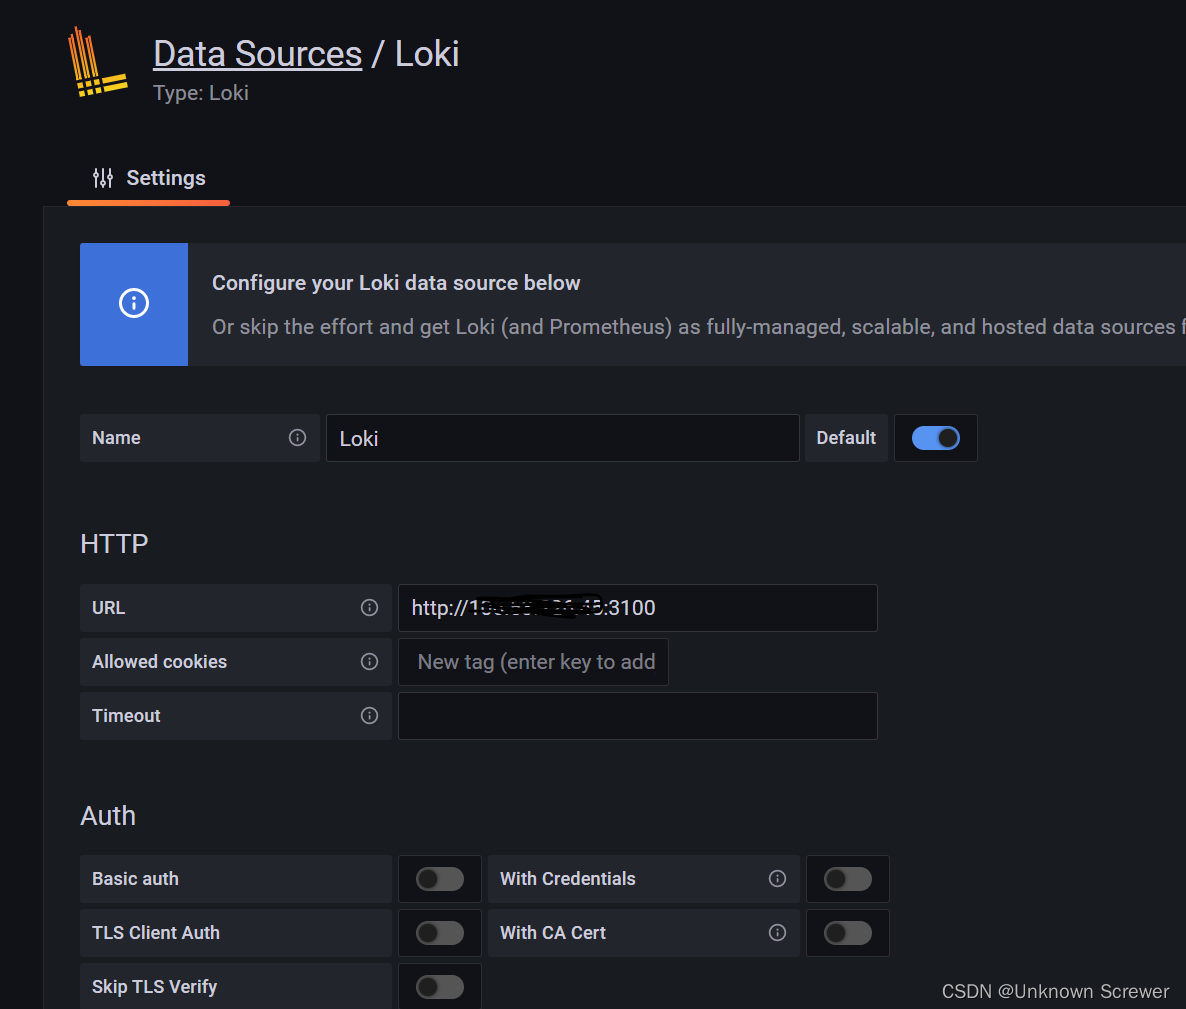Click the With CA Cert info icon
The height and width of the screenshot is (1009, 1186).
777,933
